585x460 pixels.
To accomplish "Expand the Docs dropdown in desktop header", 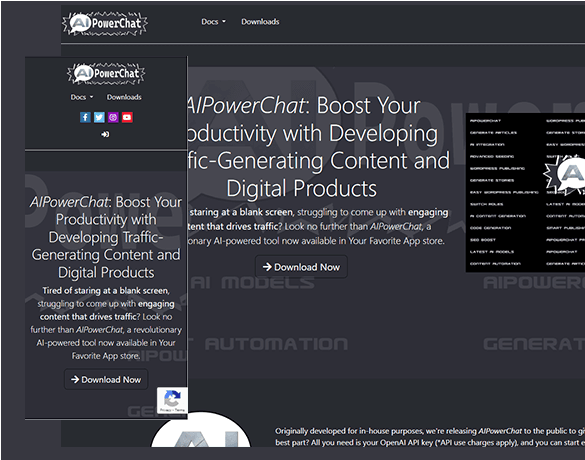I will click(x=213, y=22).
